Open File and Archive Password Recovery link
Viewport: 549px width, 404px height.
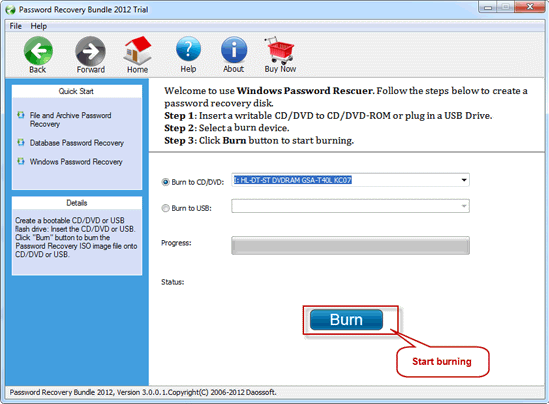click(x=70, y=120)
